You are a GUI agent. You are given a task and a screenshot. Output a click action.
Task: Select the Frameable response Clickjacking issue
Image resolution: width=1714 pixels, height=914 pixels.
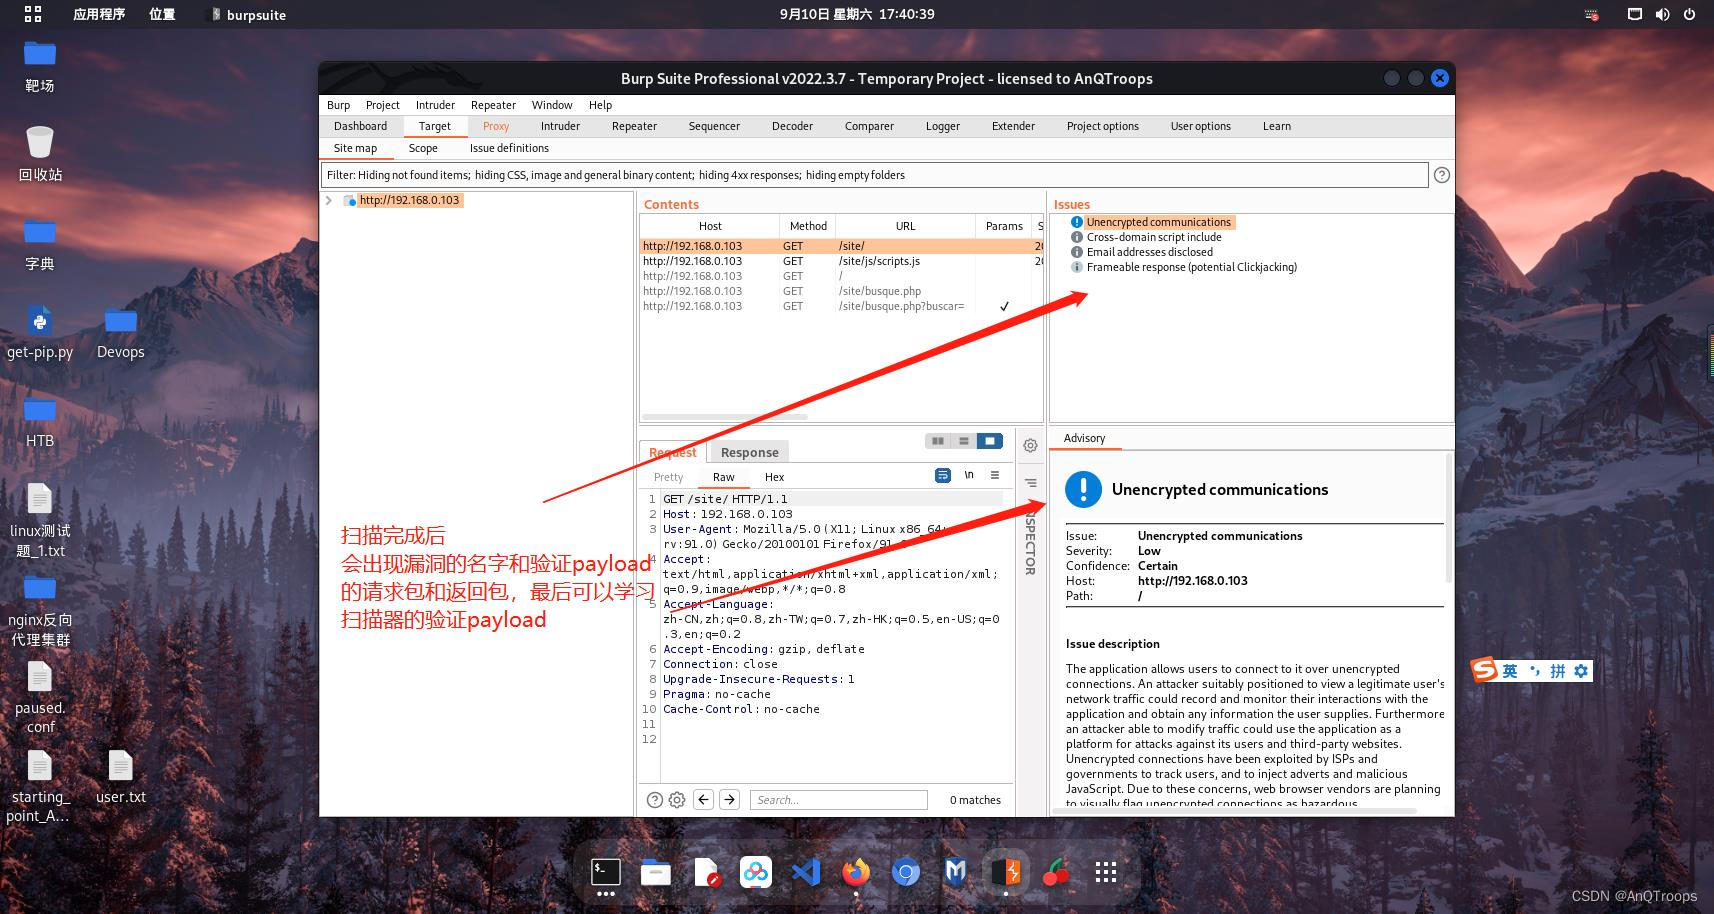pos(1191,267)
